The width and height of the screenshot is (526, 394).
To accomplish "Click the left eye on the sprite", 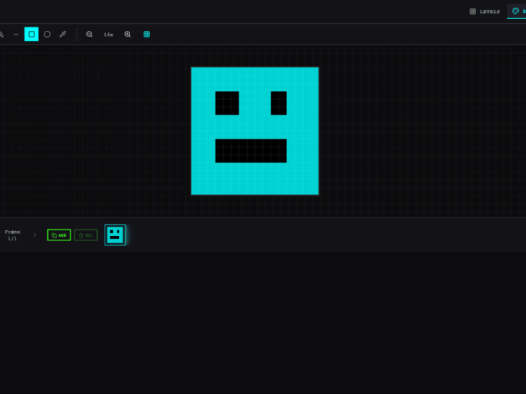I will pyautogui.click(x=227, y=103).
